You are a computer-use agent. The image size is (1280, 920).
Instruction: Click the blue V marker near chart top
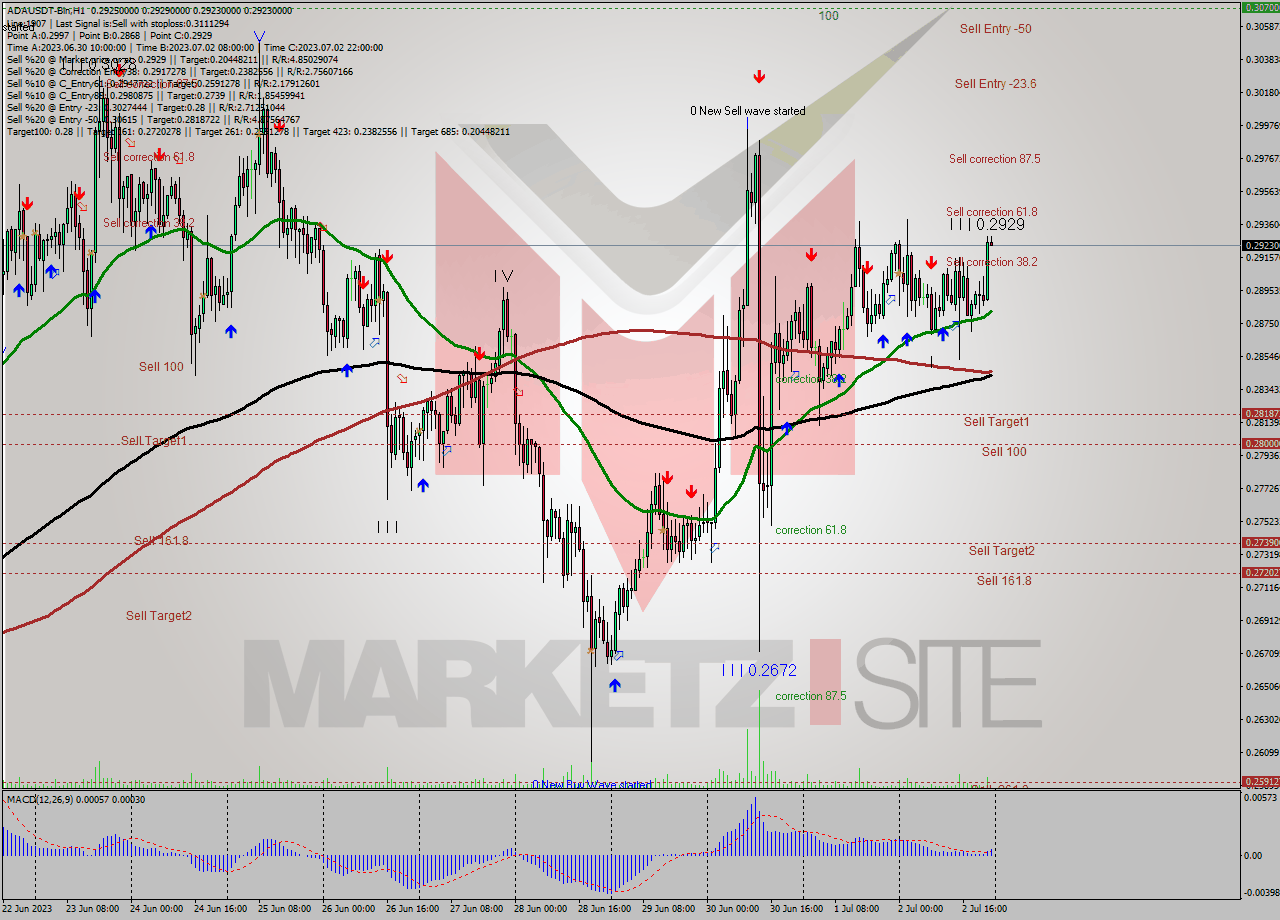pos(259,37)
